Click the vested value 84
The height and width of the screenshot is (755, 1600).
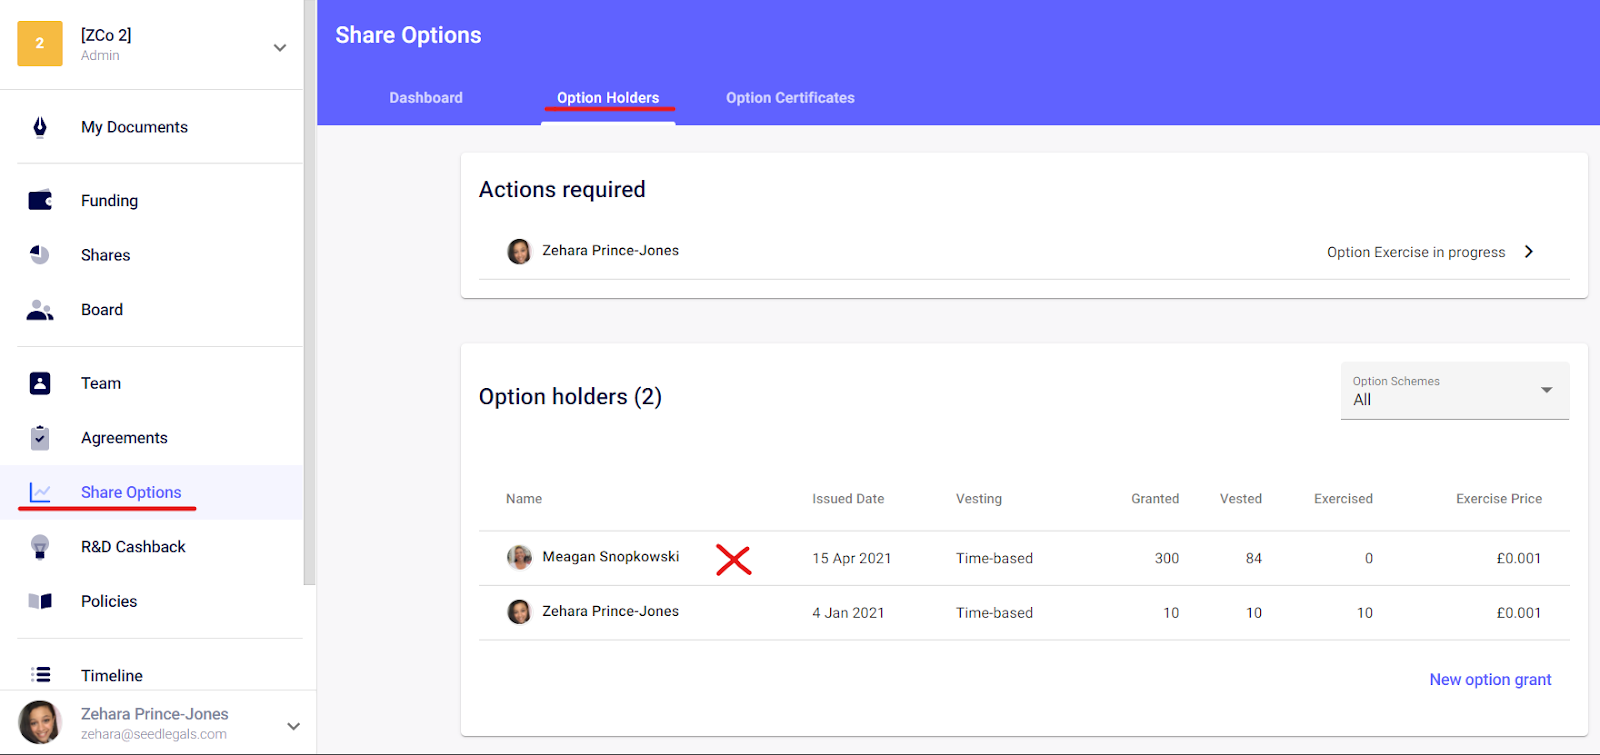1254,558
